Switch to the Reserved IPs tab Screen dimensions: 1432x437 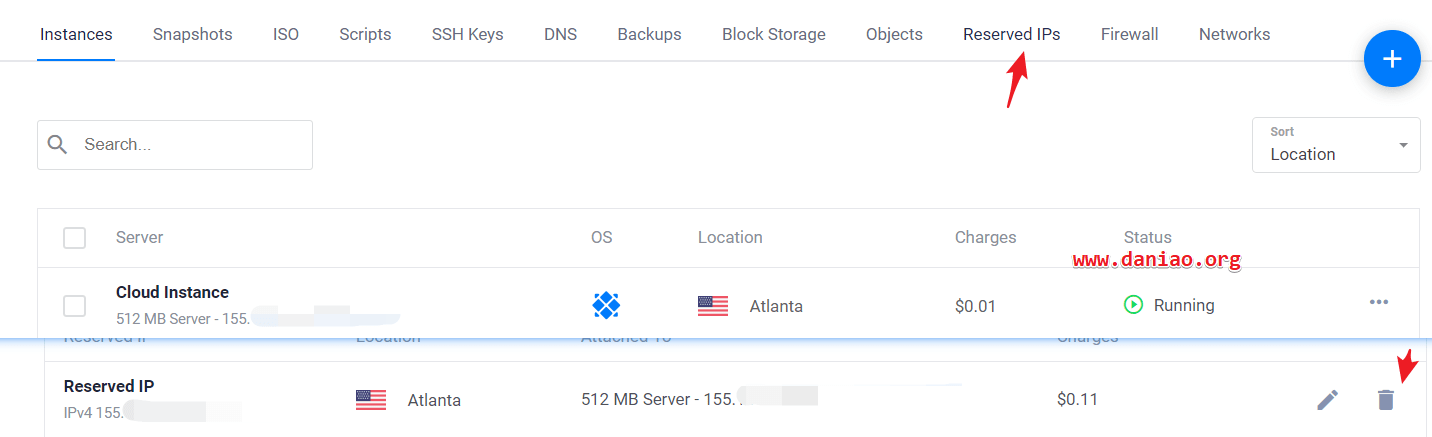[1012, 34]
